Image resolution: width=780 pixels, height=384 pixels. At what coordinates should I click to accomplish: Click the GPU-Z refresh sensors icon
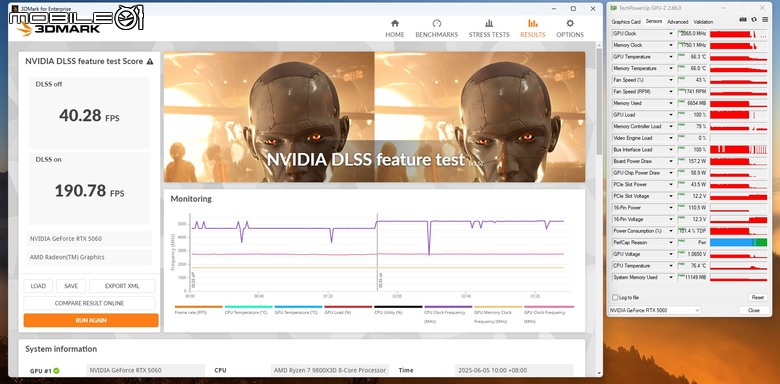click(754, 19)
